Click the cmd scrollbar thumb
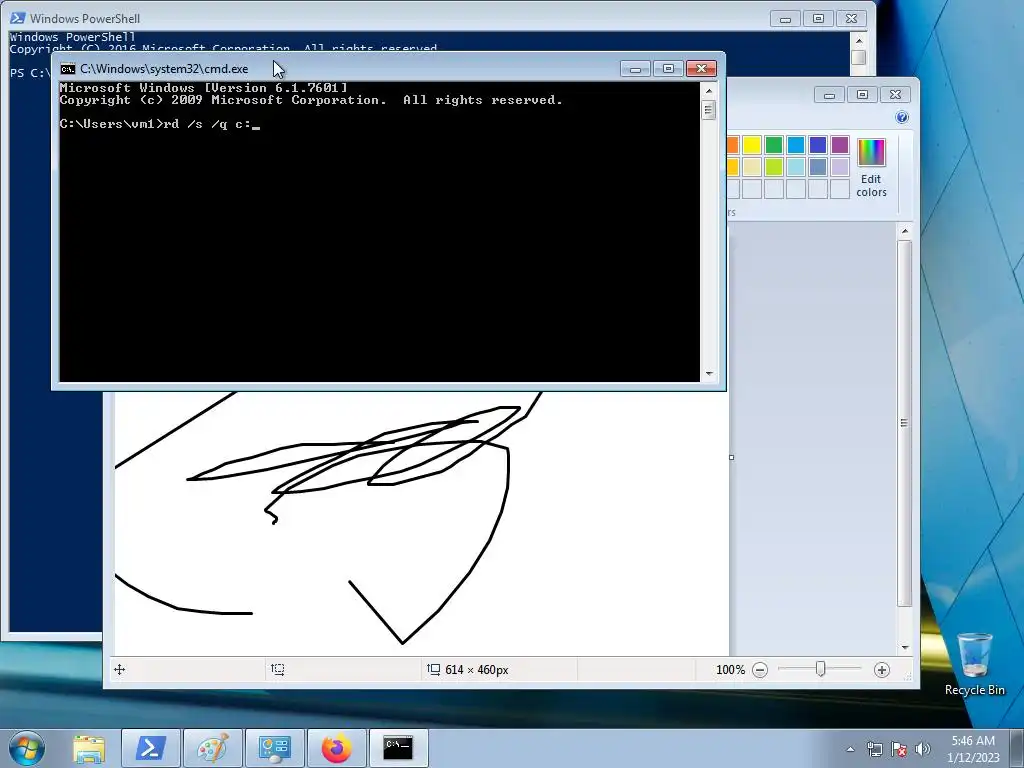 point(709,110)
